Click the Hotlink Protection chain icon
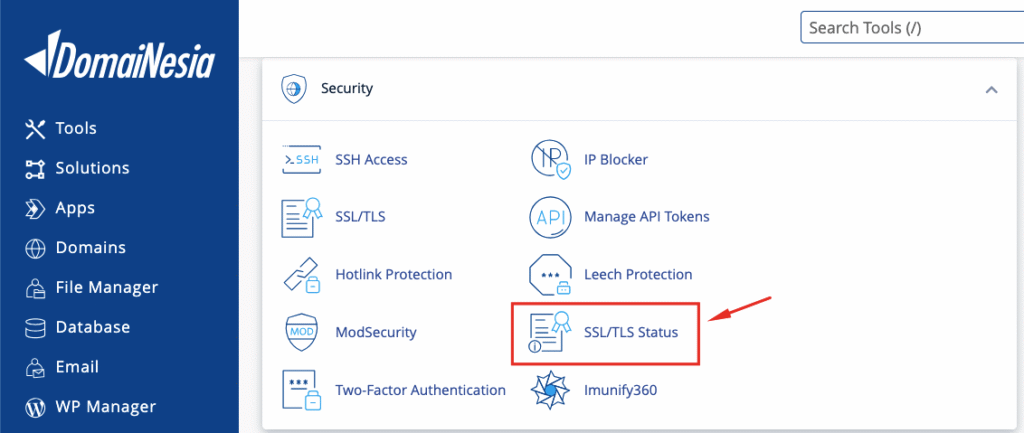Image resolution: width=1024 pixels, height=433 pixels. click(x=301, y=275)
